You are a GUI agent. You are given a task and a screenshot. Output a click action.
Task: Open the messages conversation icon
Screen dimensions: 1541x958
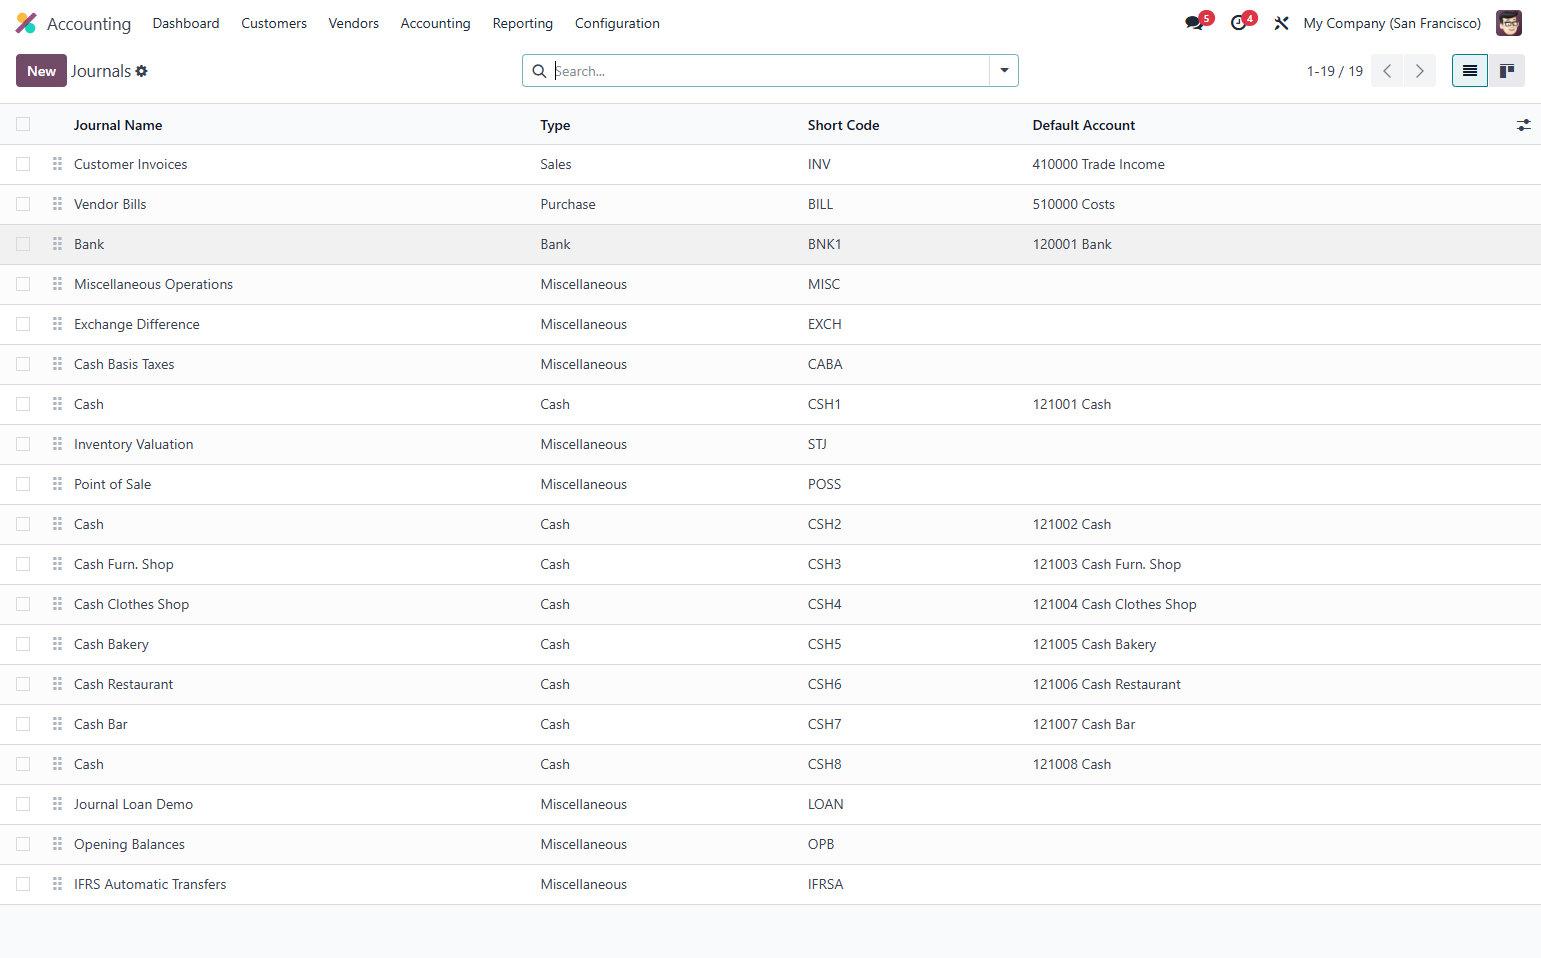click(x=1194, y=23)
